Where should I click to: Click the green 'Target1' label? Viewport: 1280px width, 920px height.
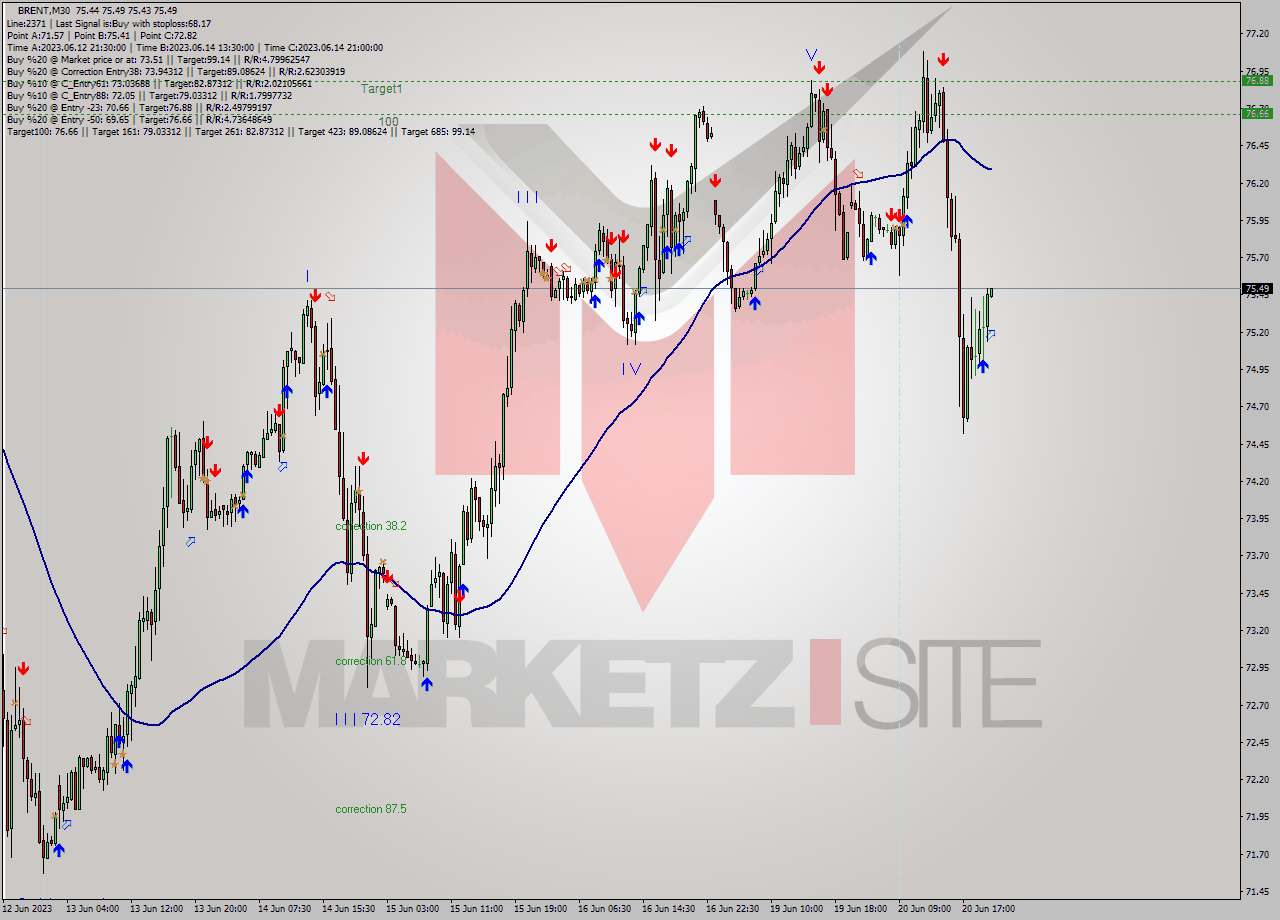(x=381, y=88)
